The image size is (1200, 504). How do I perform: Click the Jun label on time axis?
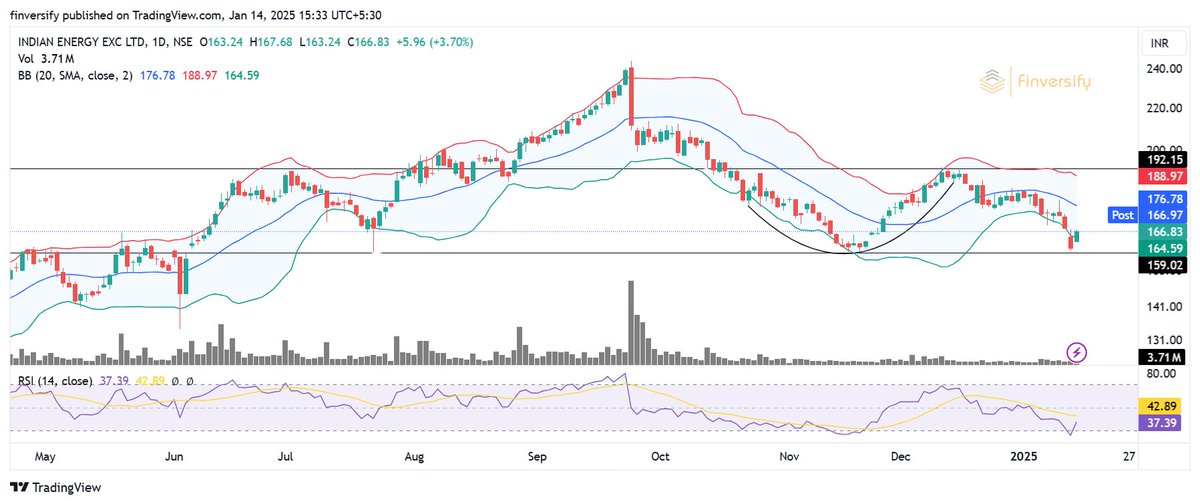[x=174, y=456]
